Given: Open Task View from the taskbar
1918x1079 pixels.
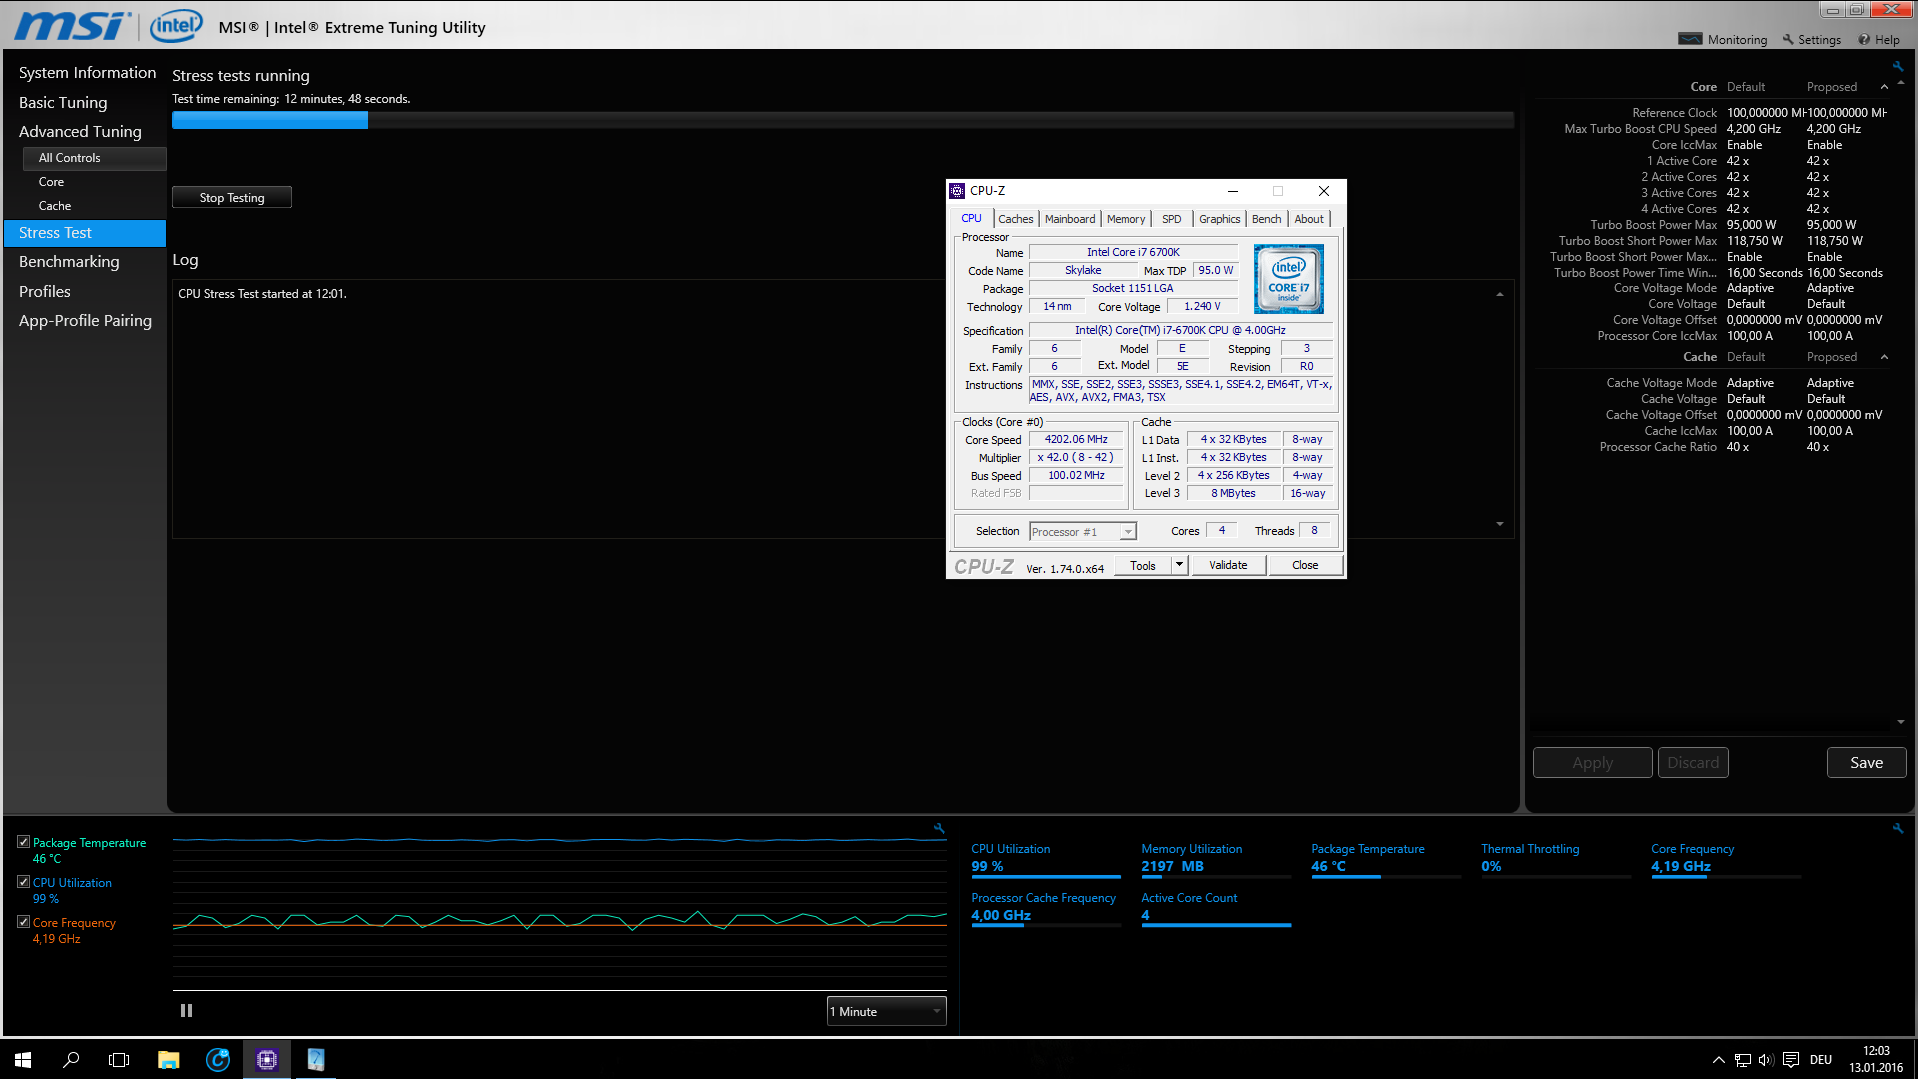Looking at the screenshot, I should 119,1059.
